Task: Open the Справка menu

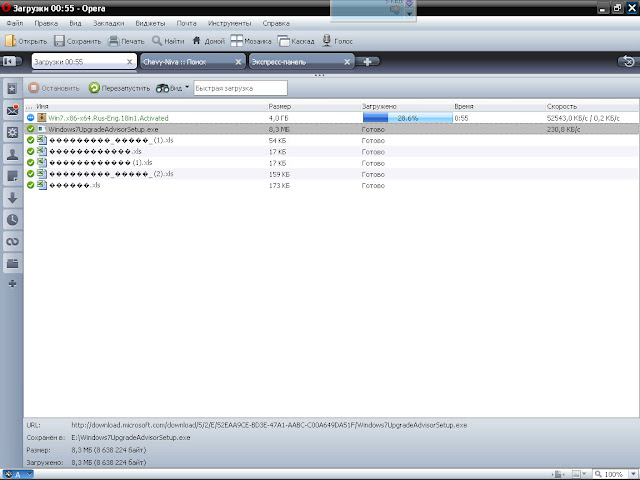Action: [276, 23]
